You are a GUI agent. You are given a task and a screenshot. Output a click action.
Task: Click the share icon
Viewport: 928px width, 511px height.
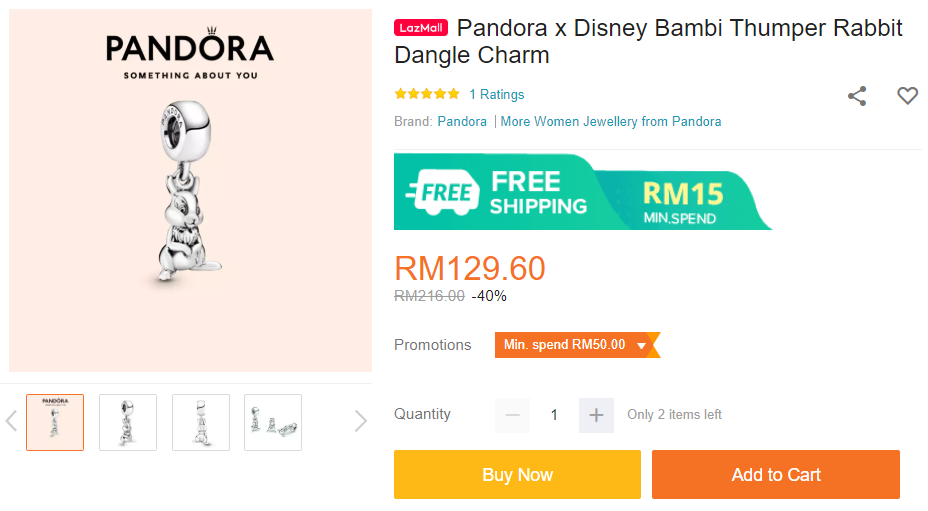(857, 96)
